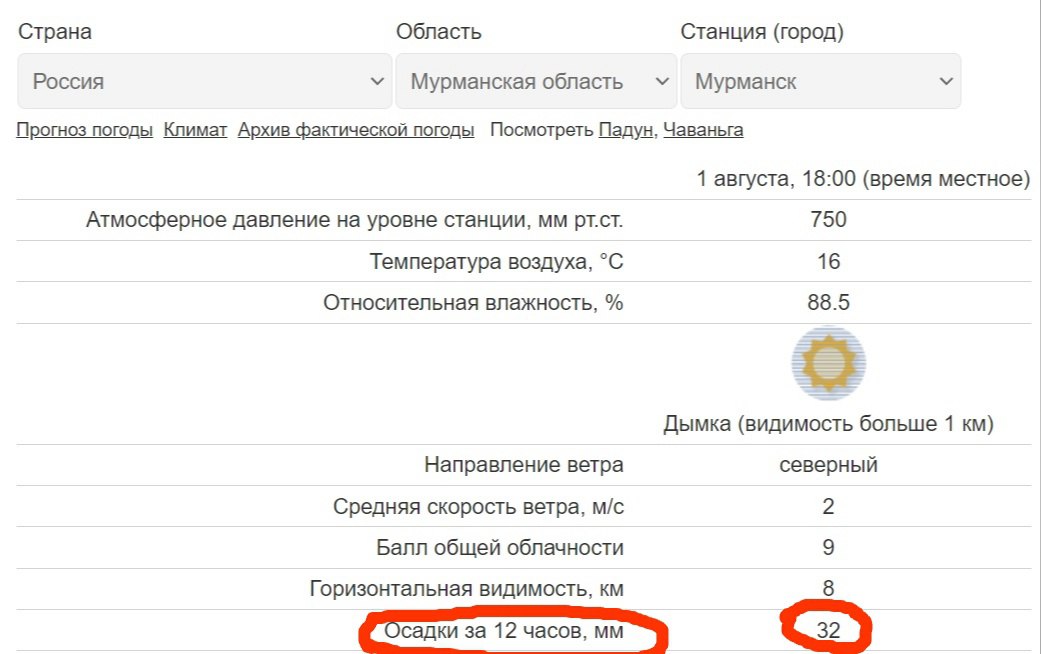1041x654 pixels.
Task: Go to the Климат link
Action: [x=196, y=130]
